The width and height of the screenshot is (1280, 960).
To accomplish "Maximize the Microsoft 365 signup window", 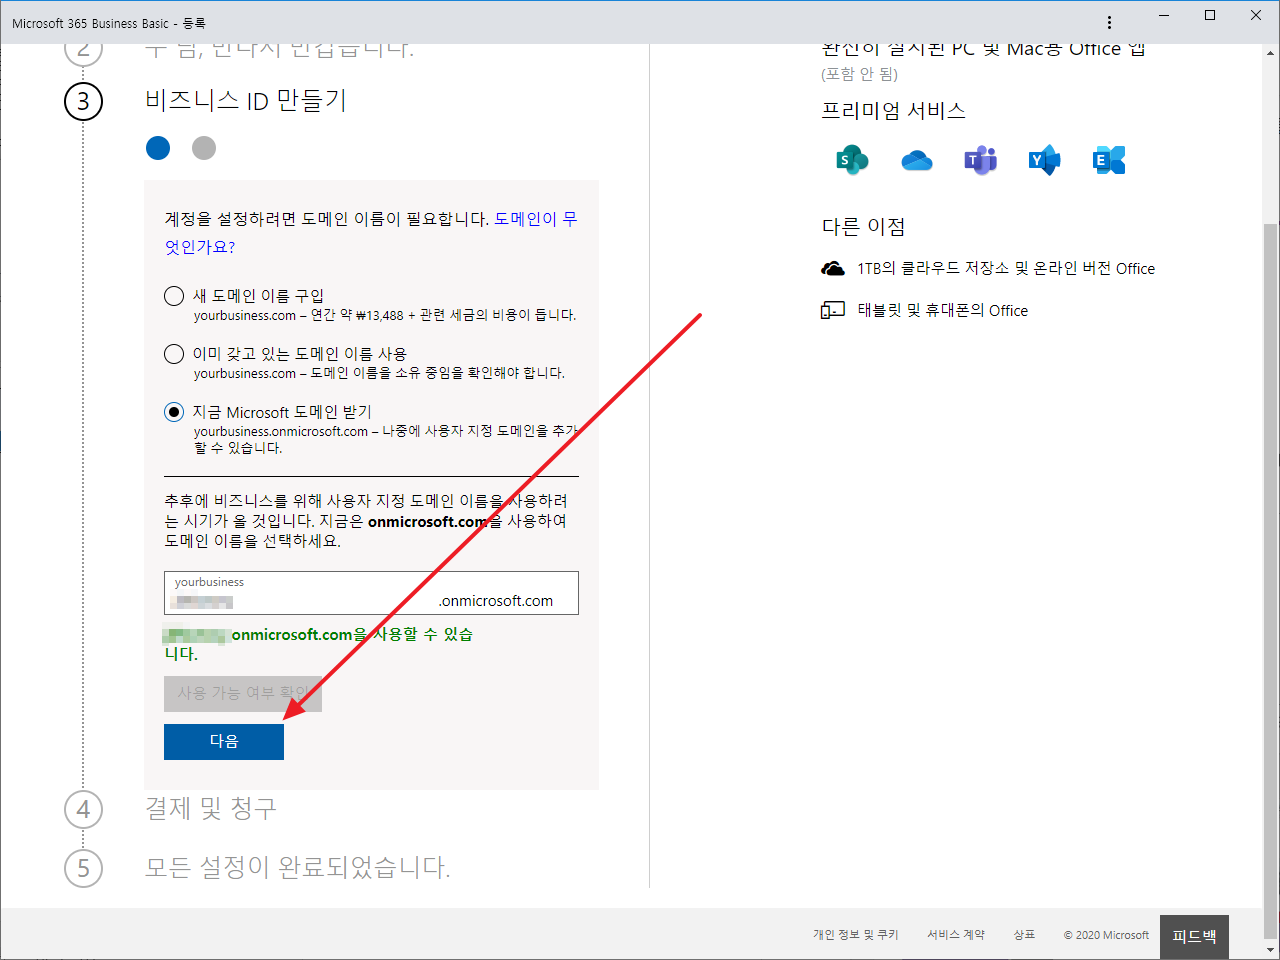I will click(x=1210, y=15).
